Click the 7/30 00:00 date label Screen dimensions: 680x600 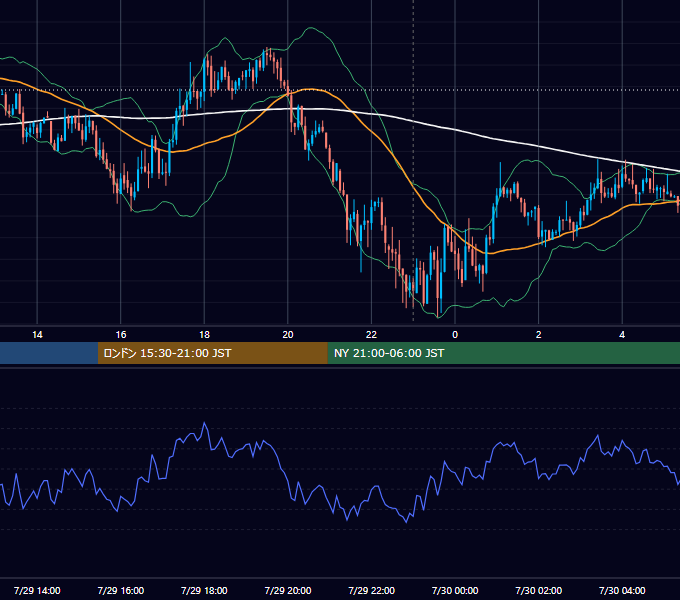455,590
